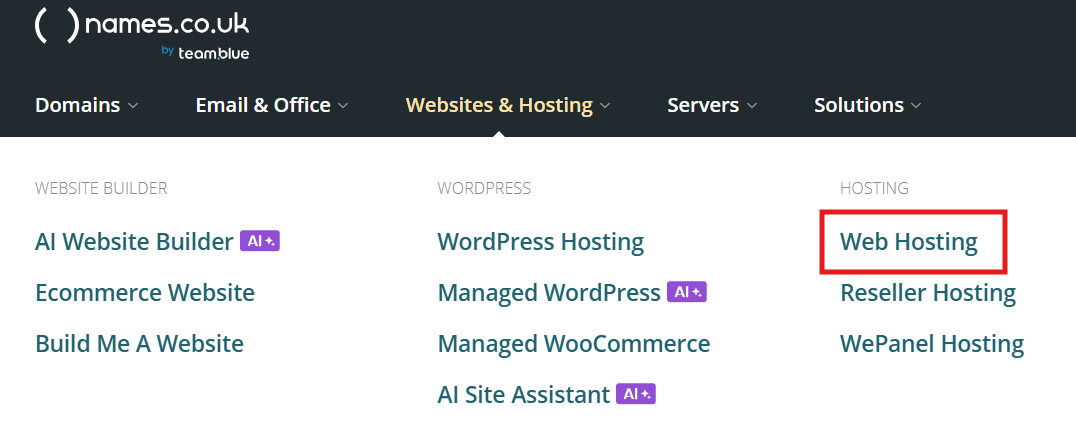Open the Domains navigation menu
Screen dimensions: 1076x448
78,105
